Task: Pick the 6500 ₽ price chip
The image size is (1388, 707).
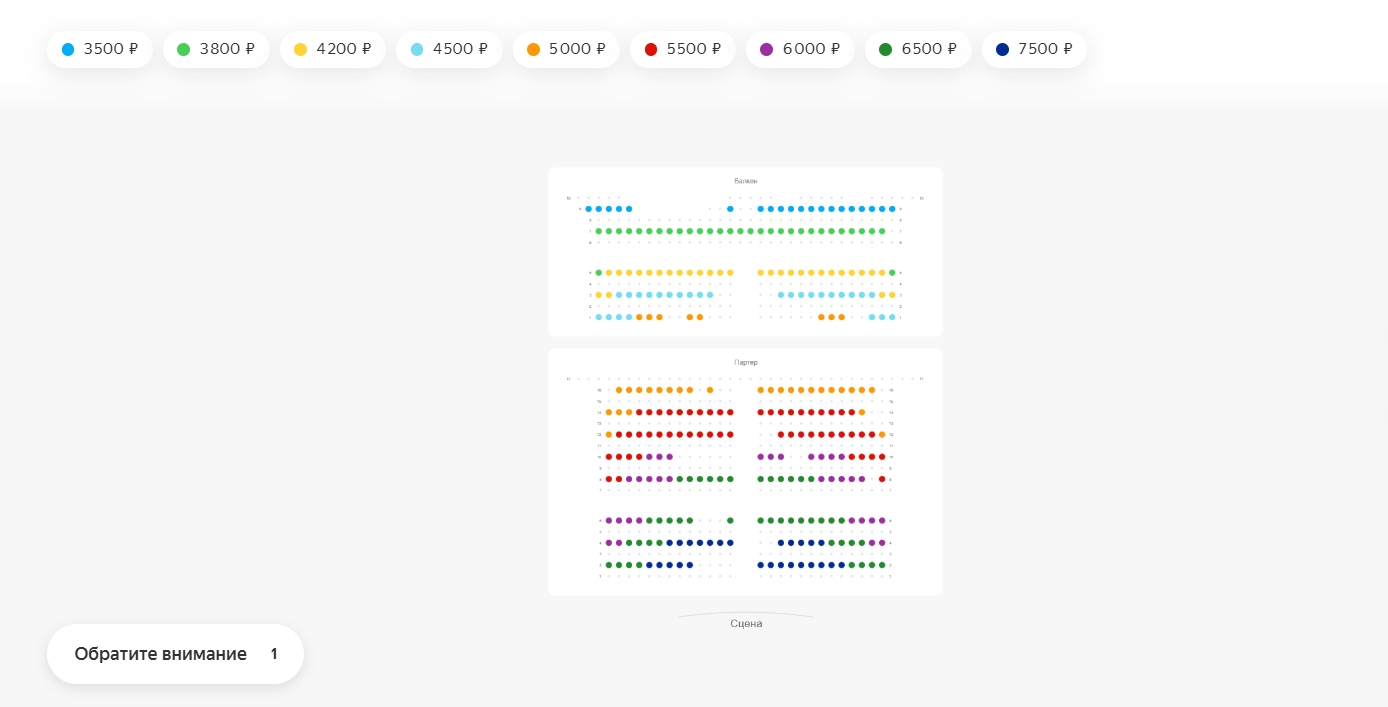Action: (x=917, y=49)
